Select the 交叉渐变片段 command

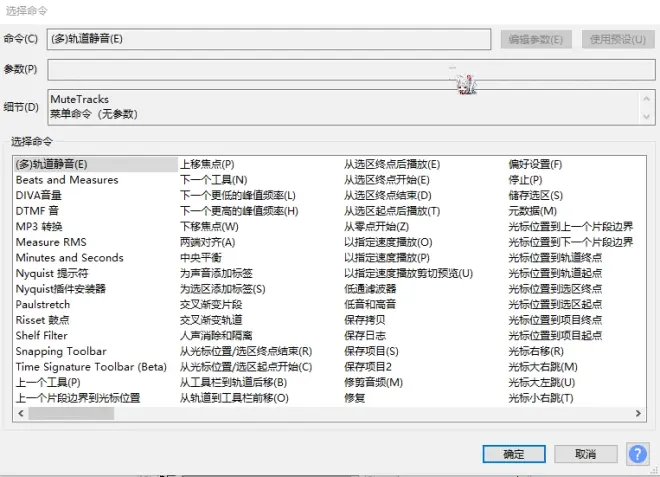coord(211,304)
